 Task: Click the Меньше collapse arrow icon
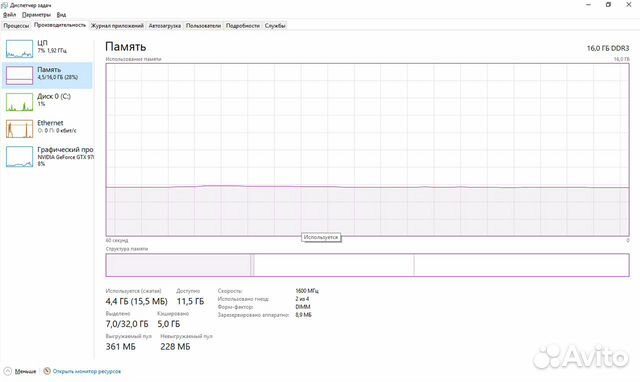point(7,371)
